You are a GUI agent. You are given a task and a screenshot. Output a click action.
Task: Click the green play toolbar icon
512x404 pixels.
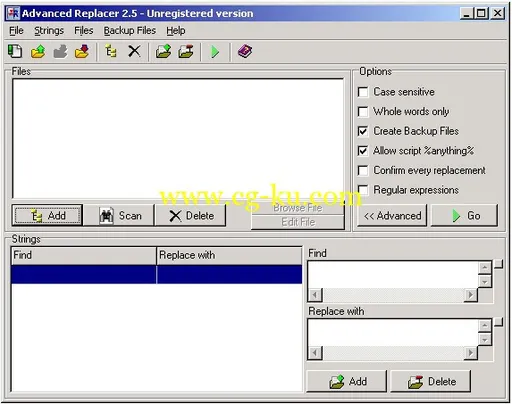click(215, 52)
